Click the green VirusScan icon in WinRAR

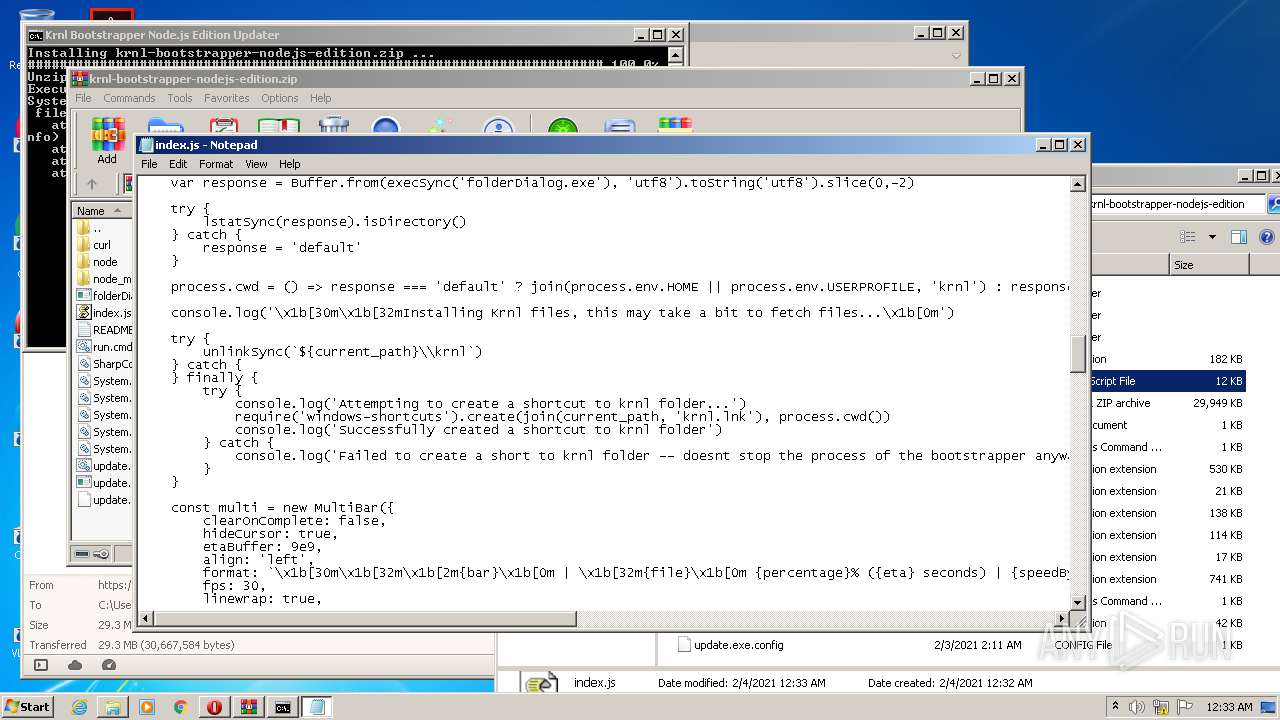pyautogui.click(x=563, y=125)
